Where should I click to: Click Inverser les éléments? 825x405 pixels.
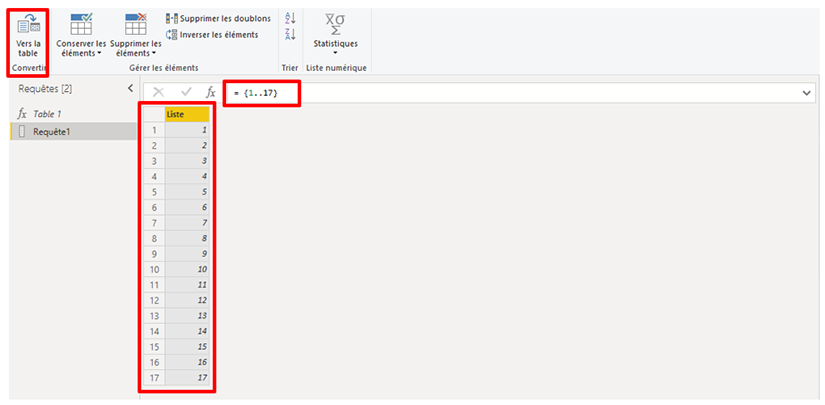[211, 34]
